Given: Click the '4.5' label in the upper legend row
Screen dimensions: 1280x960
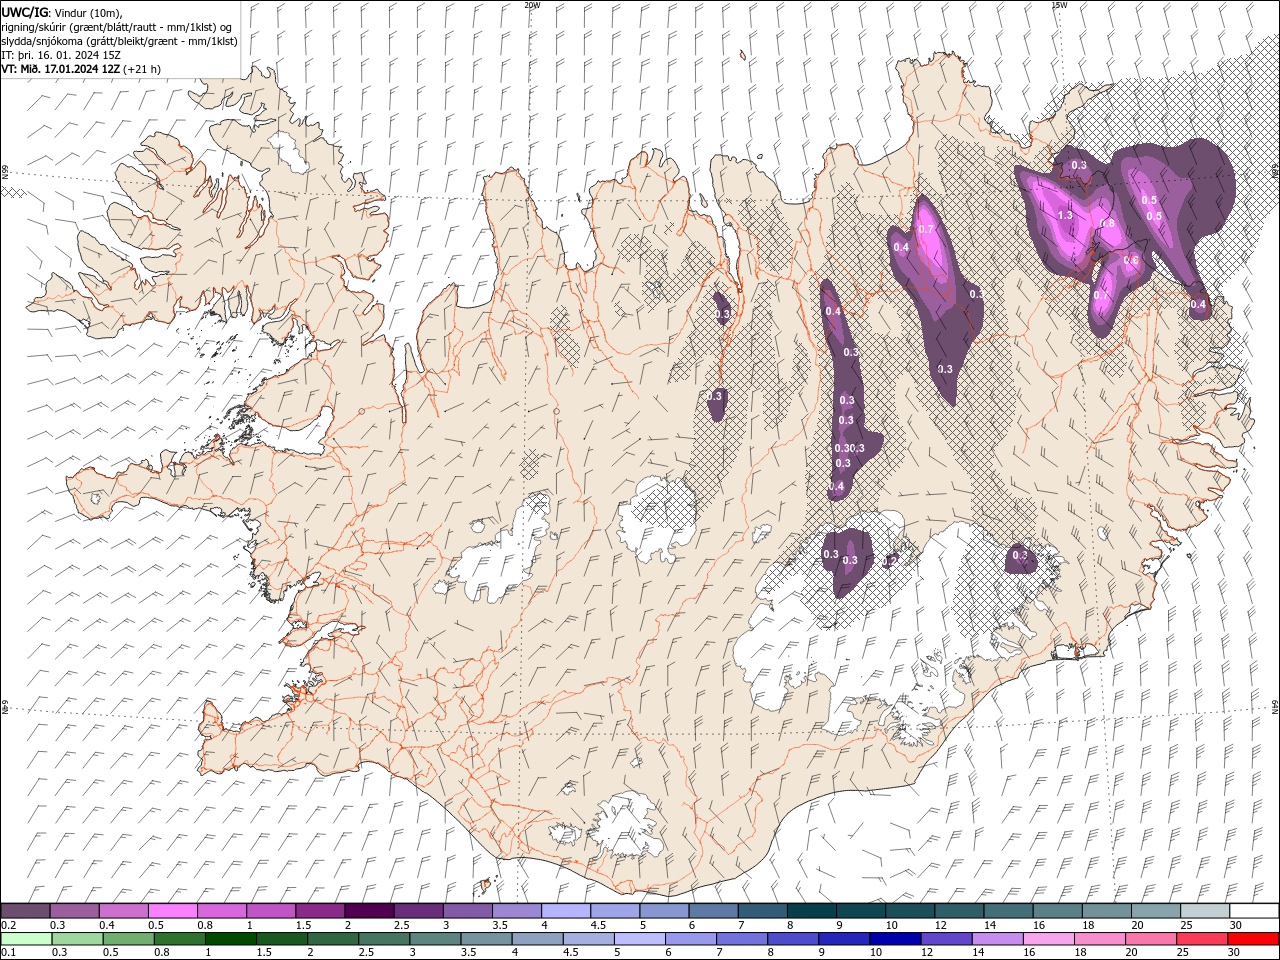Looking at the screenshot, I should click(x=598, y=925).
